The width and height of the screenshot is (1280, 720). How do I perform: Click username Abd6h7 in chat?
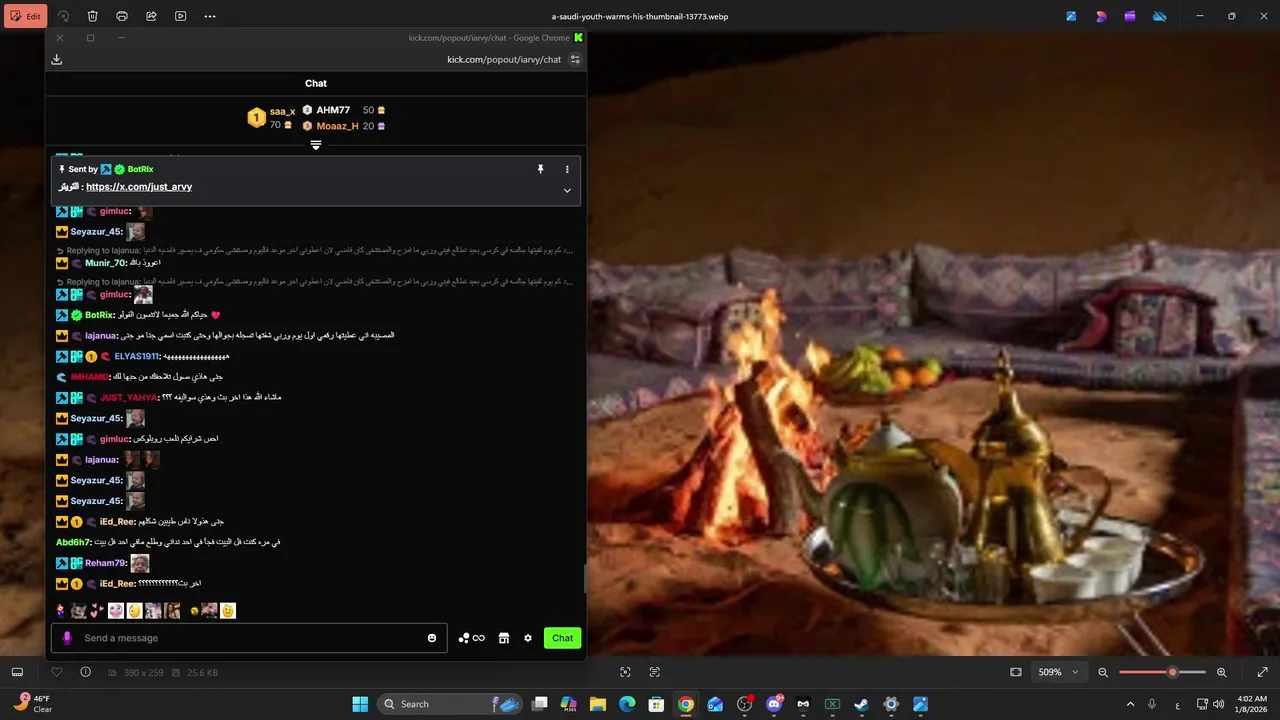click(x=73, y=542)
